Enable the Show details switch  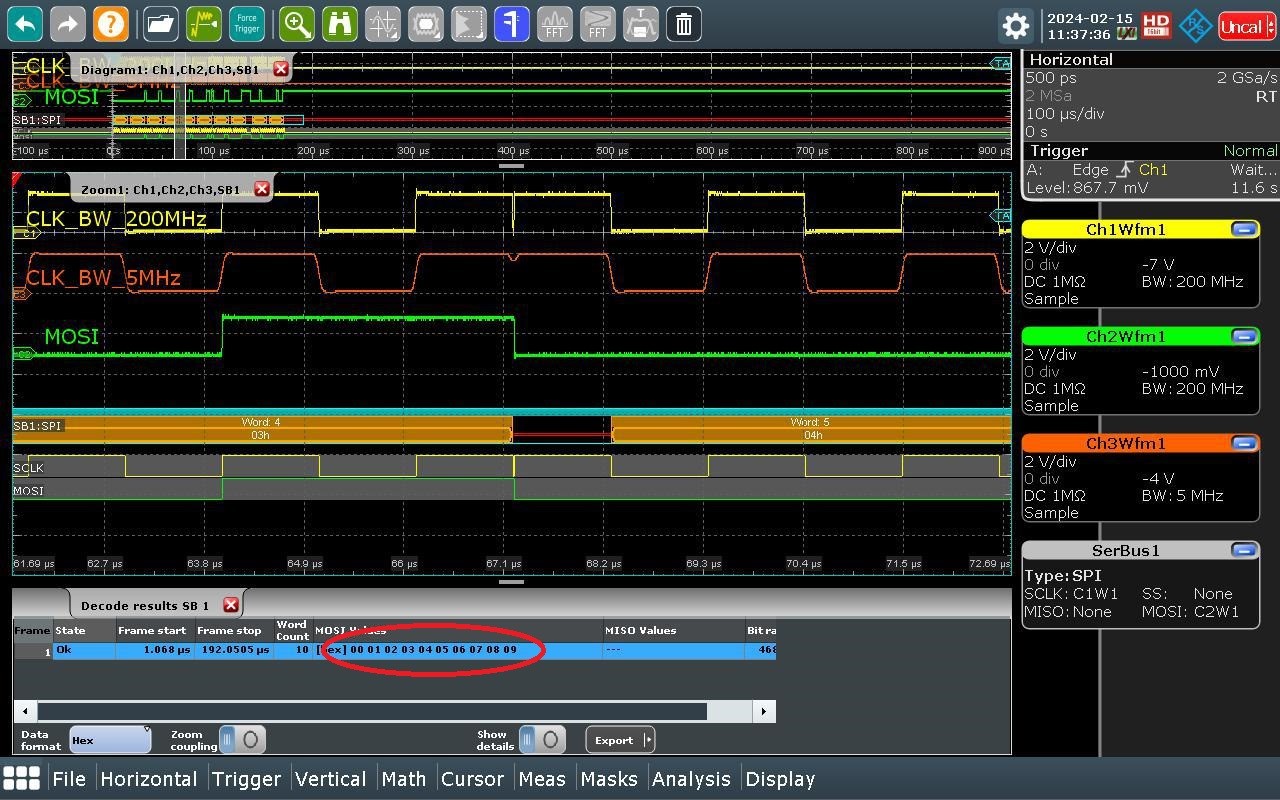tap(543, 739)
